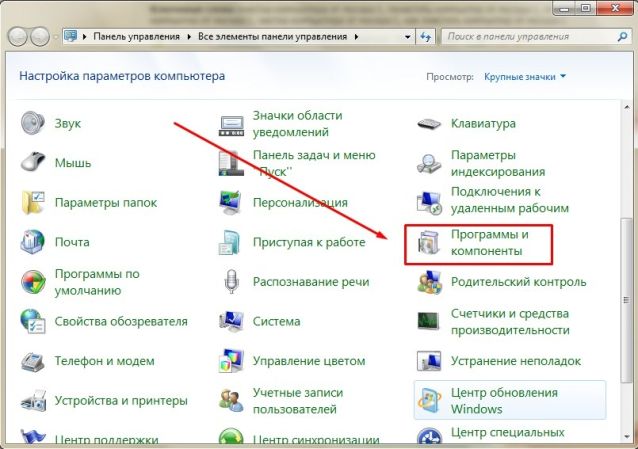Click the Клавиатура text link

[x=483, y=123]
